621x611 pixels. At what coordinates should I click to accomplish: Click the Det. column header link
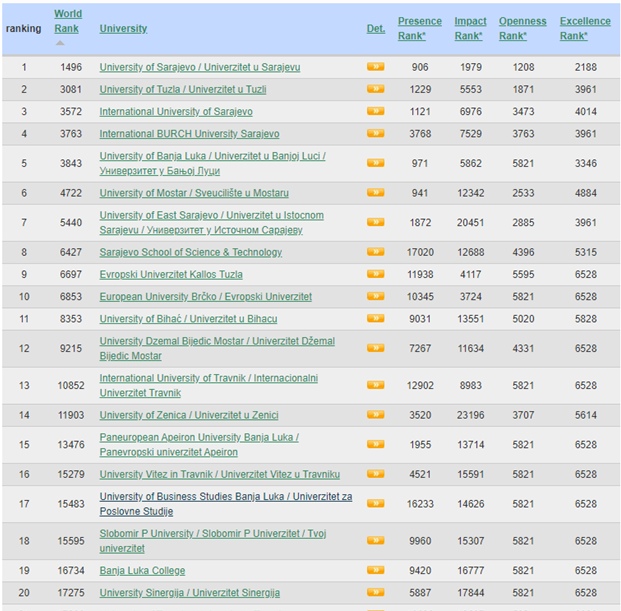point(375,28)
